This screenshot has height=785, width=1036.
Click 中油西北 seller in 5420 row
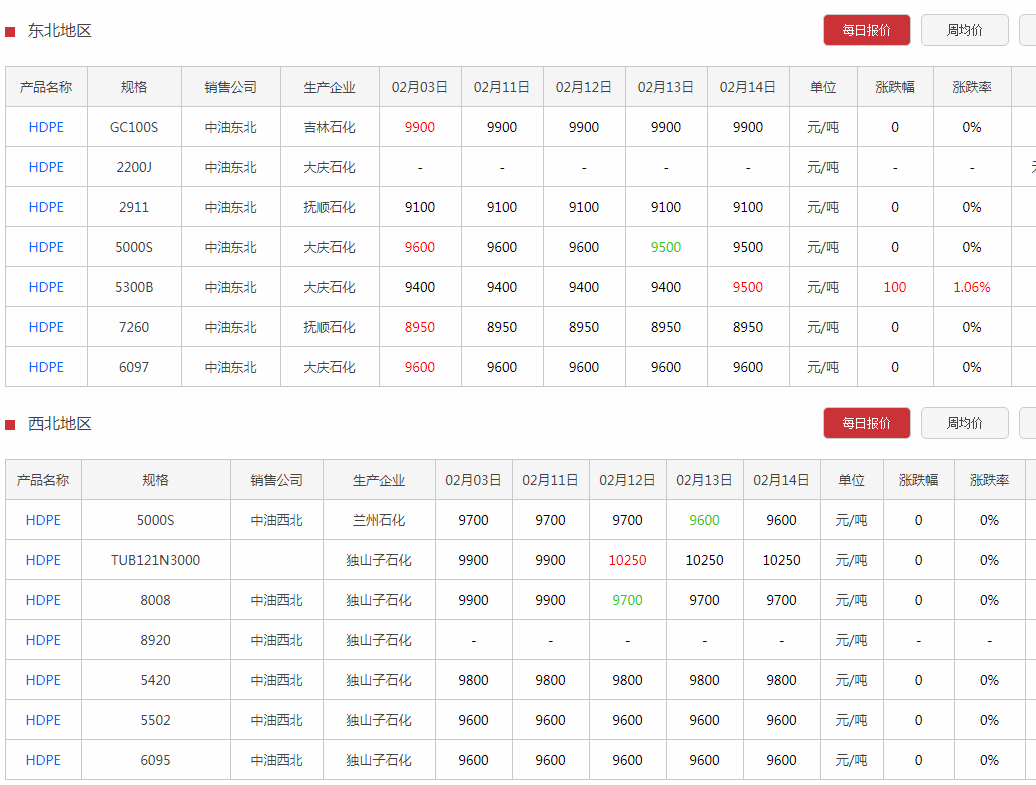(276, 680)
